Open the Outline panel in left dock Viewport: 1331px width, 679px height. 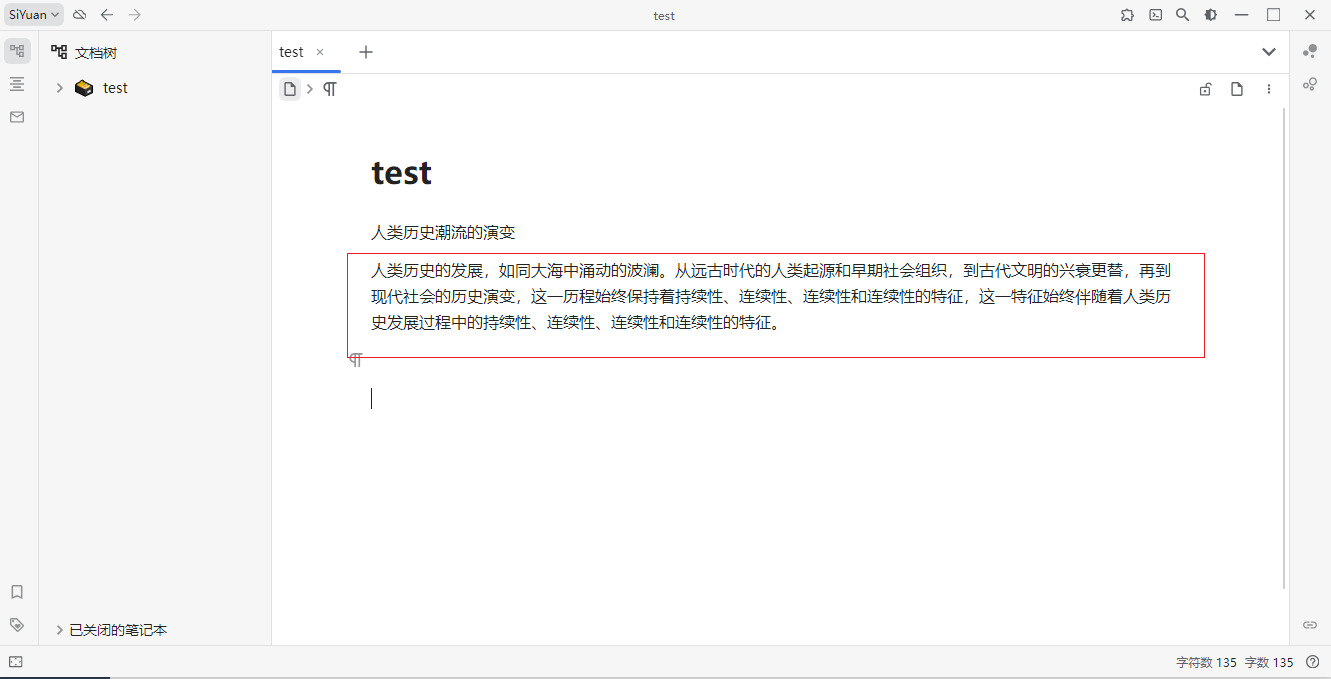[x=17, y=84]
